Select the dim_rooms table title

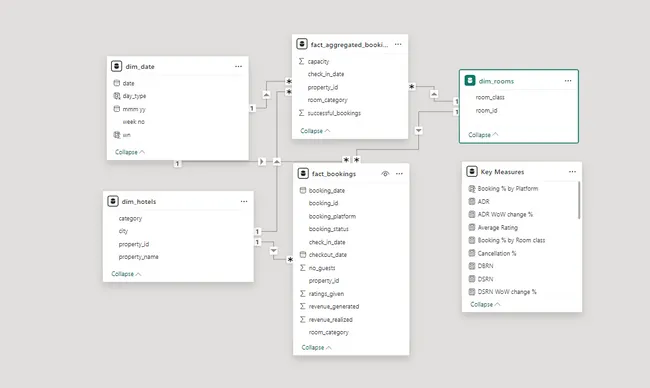496,81
